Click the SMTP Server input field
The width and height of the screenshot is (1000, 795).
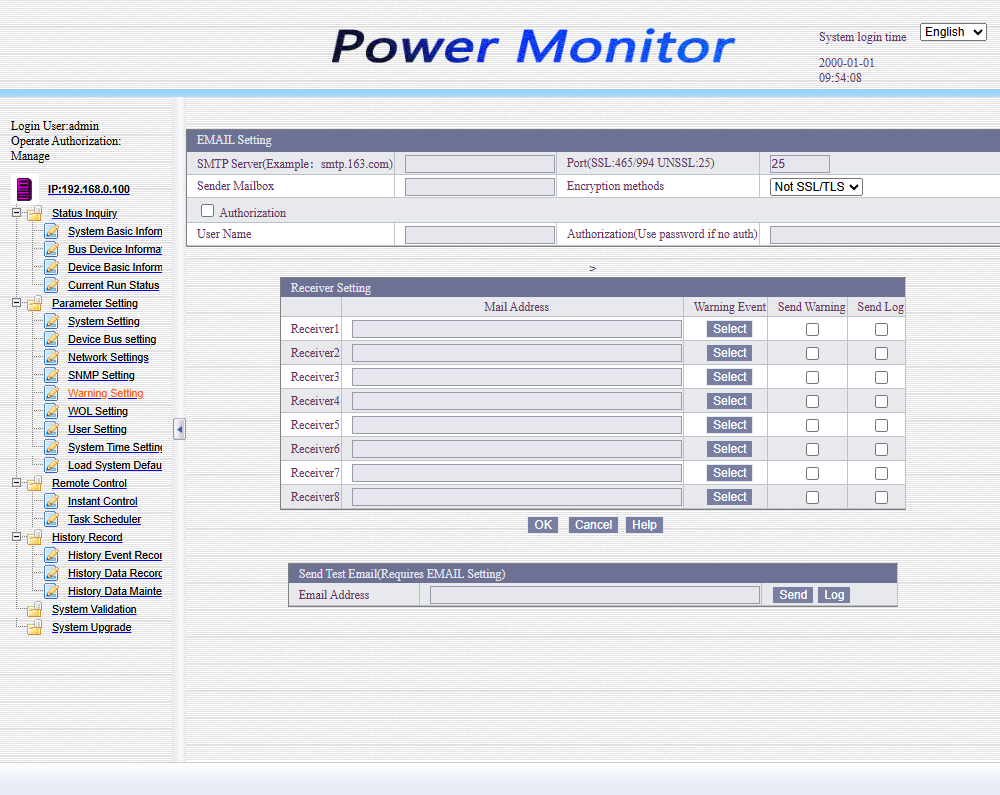pyautogui.click(x=479, y=164)
